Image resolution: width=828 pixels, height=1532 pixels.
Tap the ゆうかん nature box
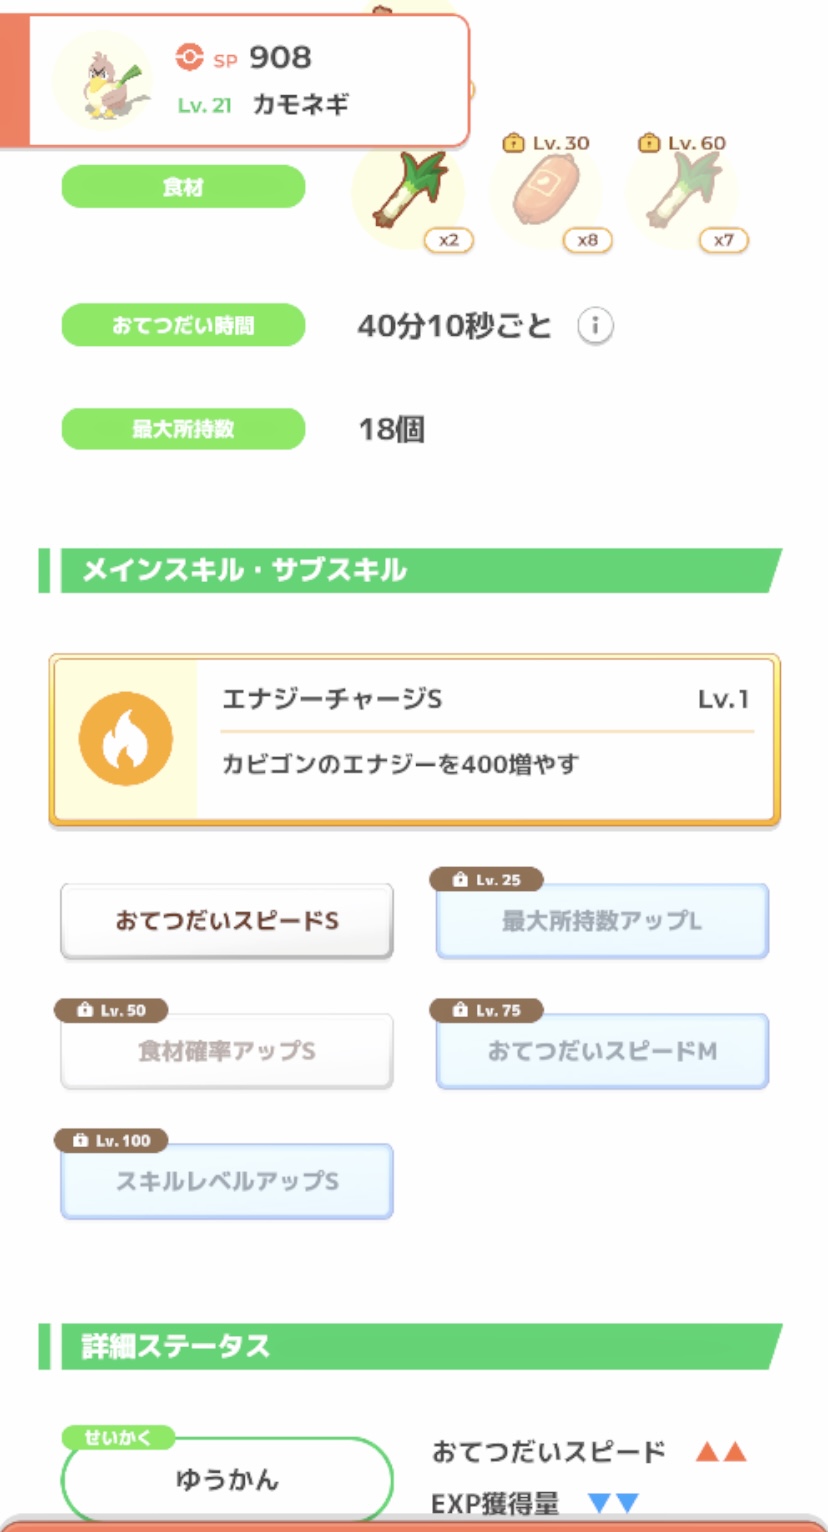point(227,1479)
